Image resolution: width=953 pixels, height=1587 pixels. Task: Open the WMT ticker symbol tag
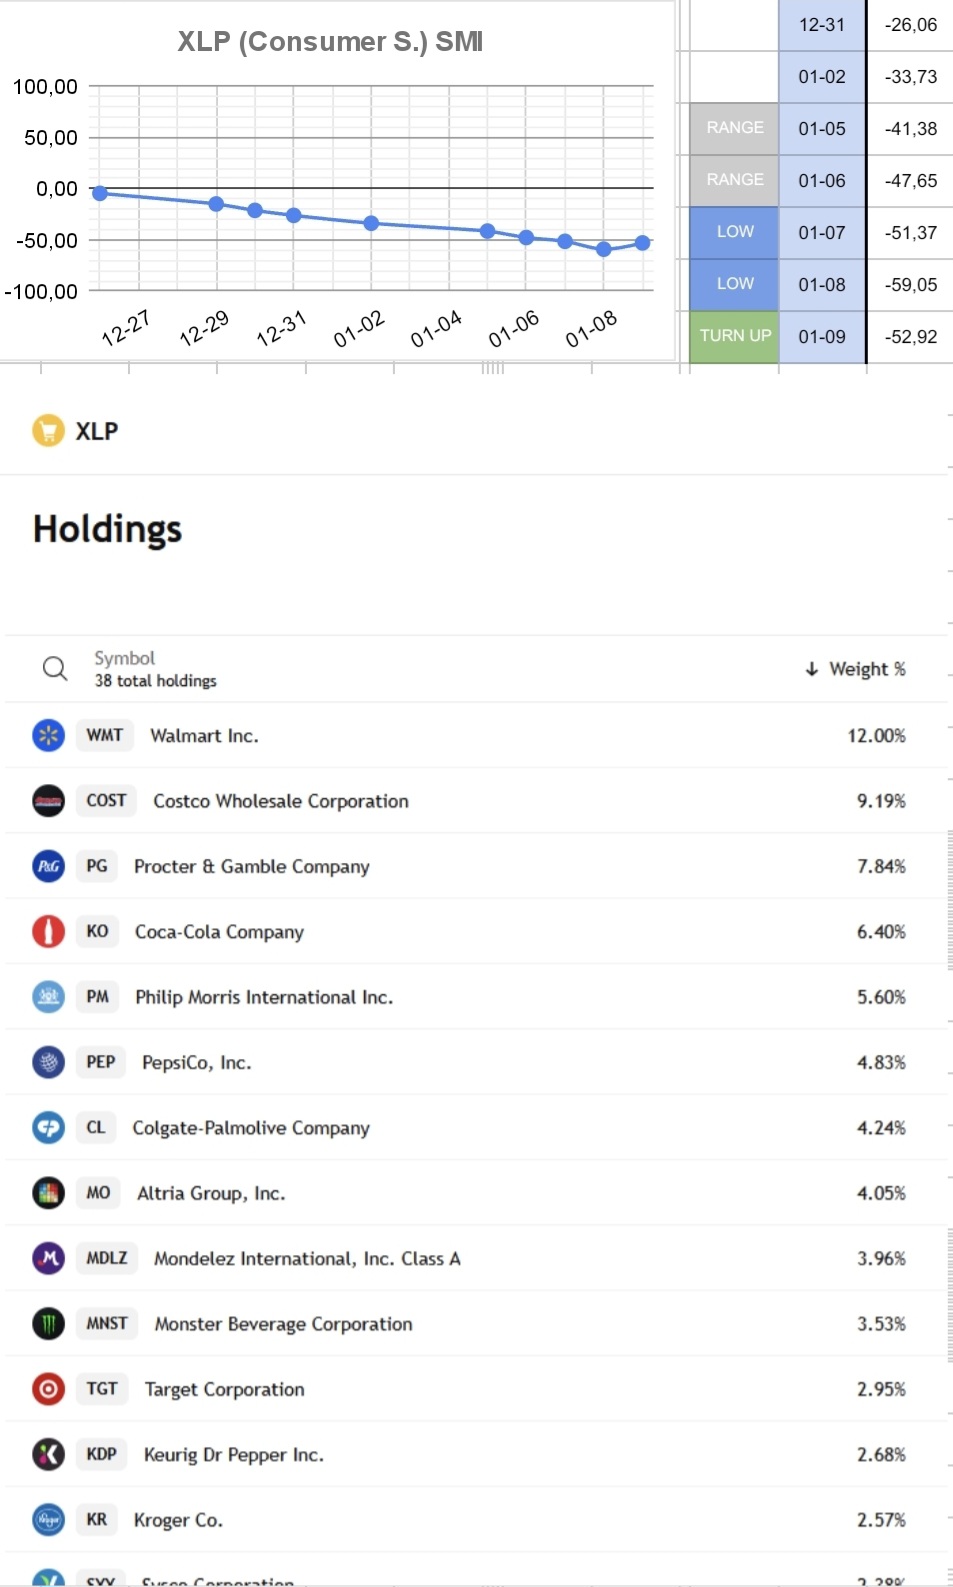tap(104, 735)
